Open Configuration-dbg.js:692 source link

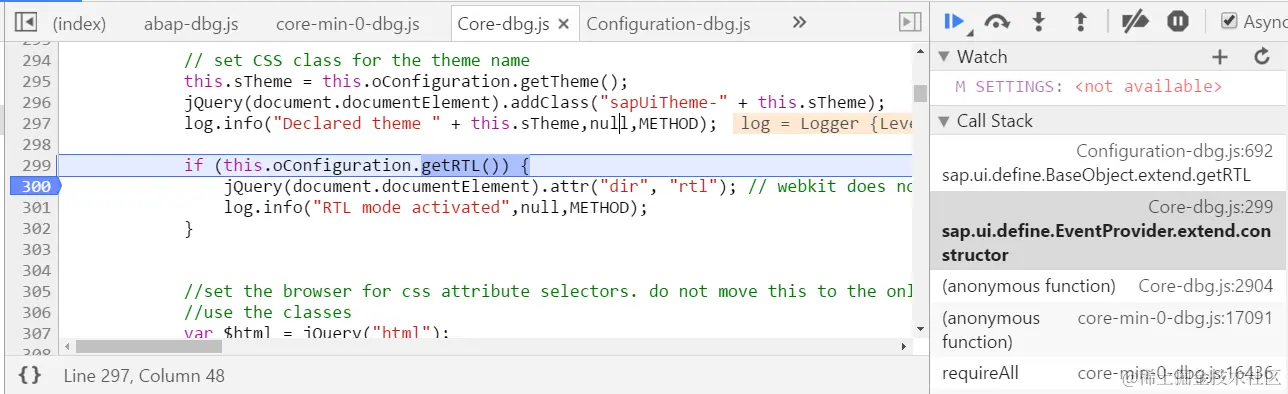(1175, 151)
